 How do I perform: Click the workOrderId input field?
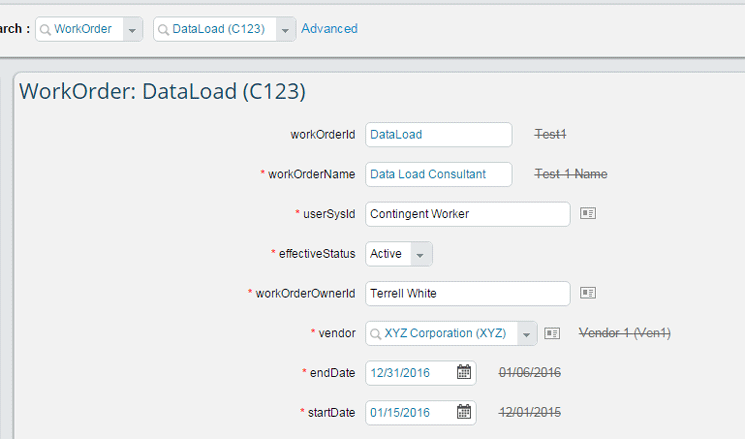(x=438, y=134)
